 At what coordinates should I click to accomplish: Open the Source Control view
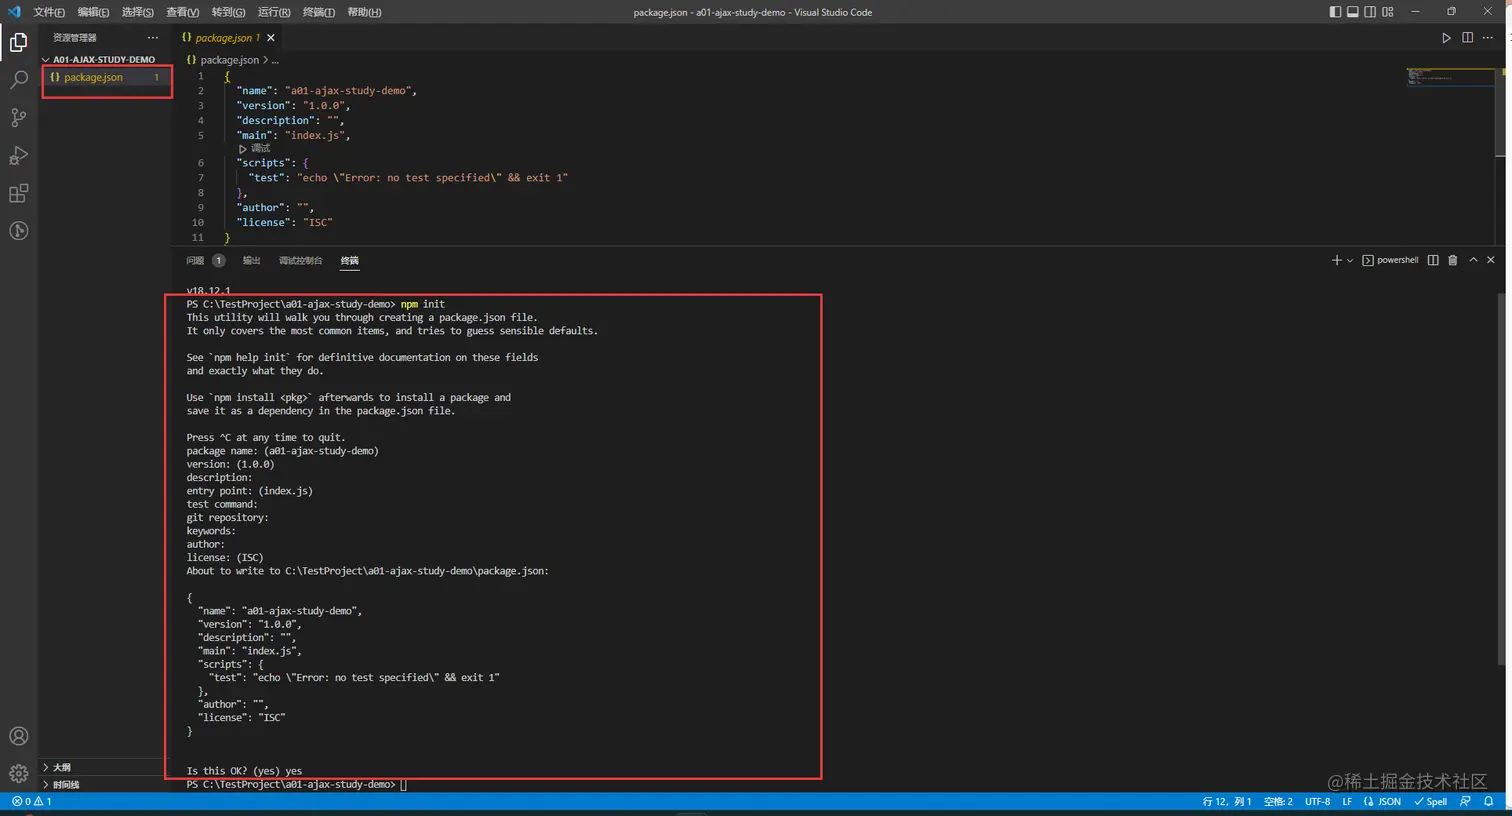18,118
